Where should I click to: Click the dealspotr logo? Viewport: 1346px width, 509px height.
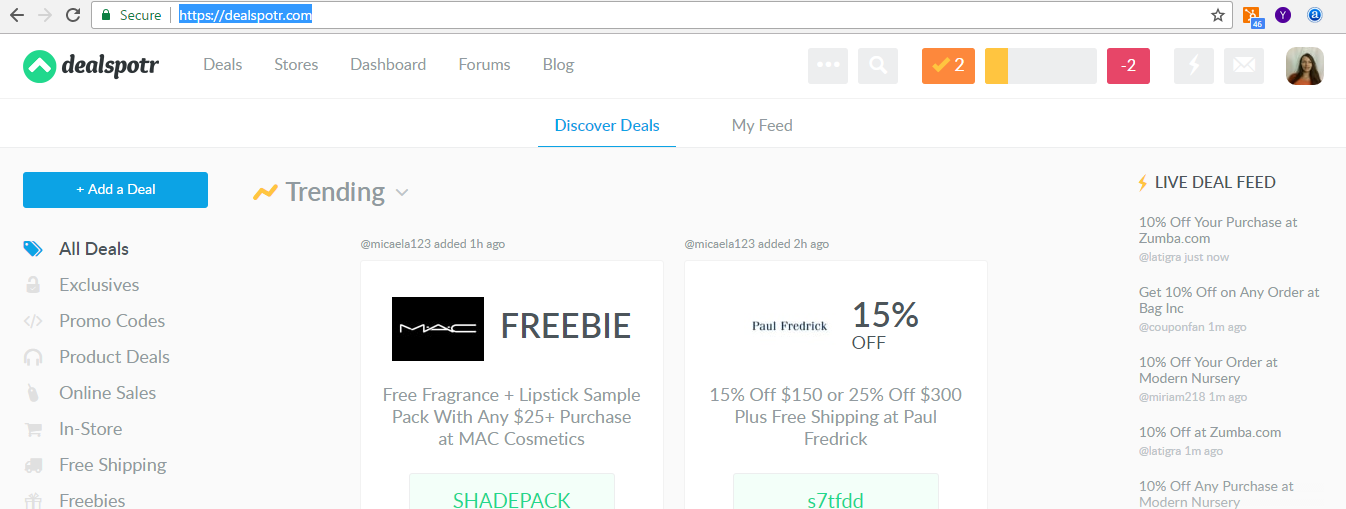tap(91, 66)
